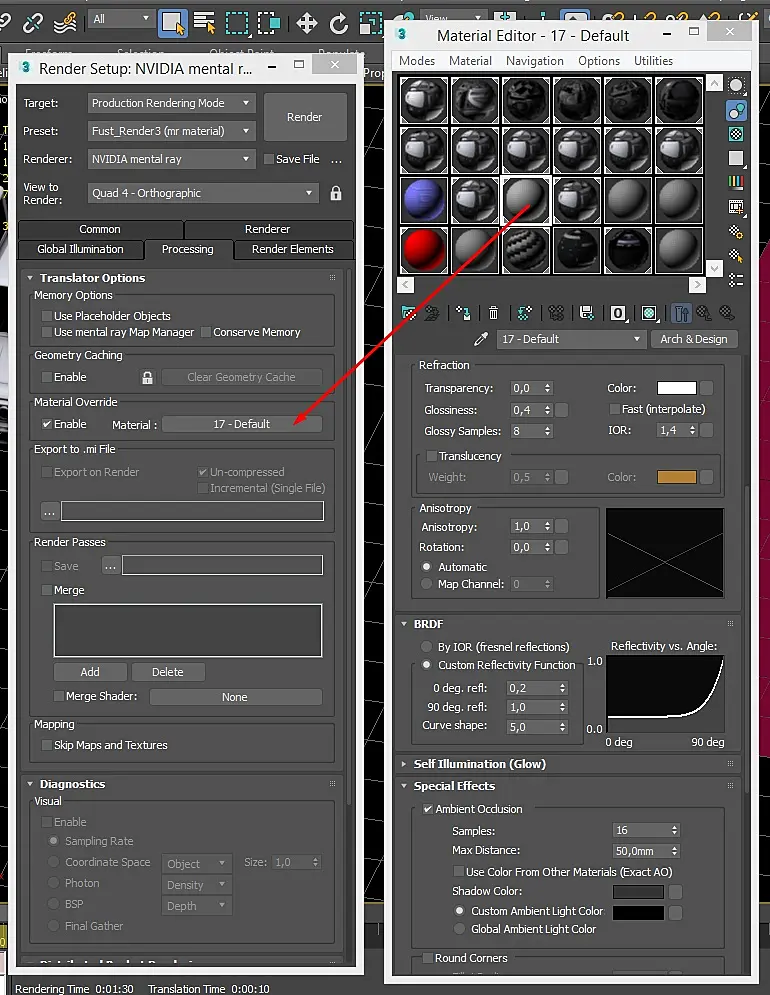Image resolution: width=770 pixels, height=995 pixels.
Task: Toggle Backlight icon in Material Editor
Action: pos(736,111)
